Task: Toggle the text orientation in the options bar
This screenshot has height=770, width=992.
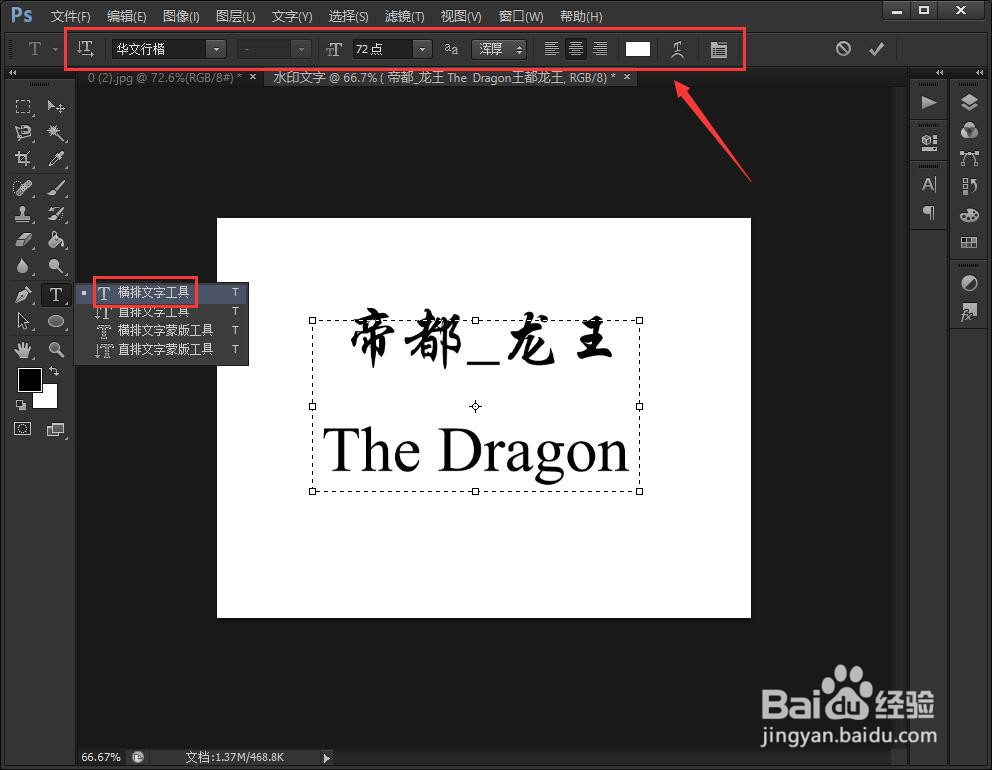Action: click(86, 48)
